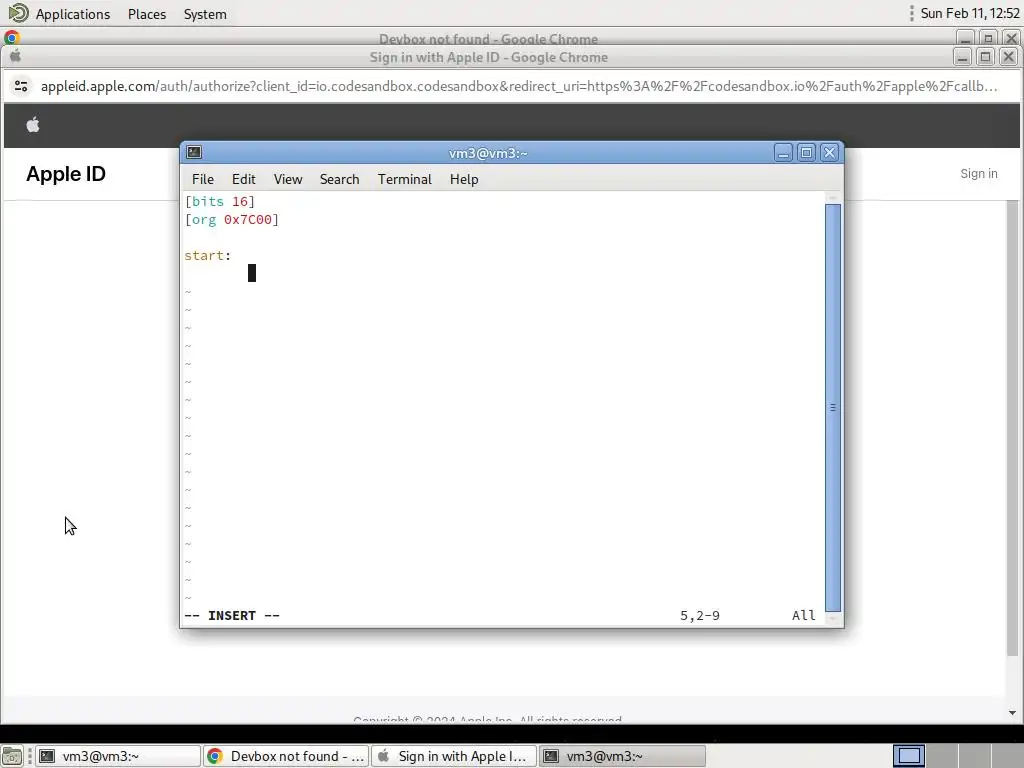Open the terminal Edit menu
This screenshot has width=1024, height=768.
pyautogui.click(x=244, y=179)
